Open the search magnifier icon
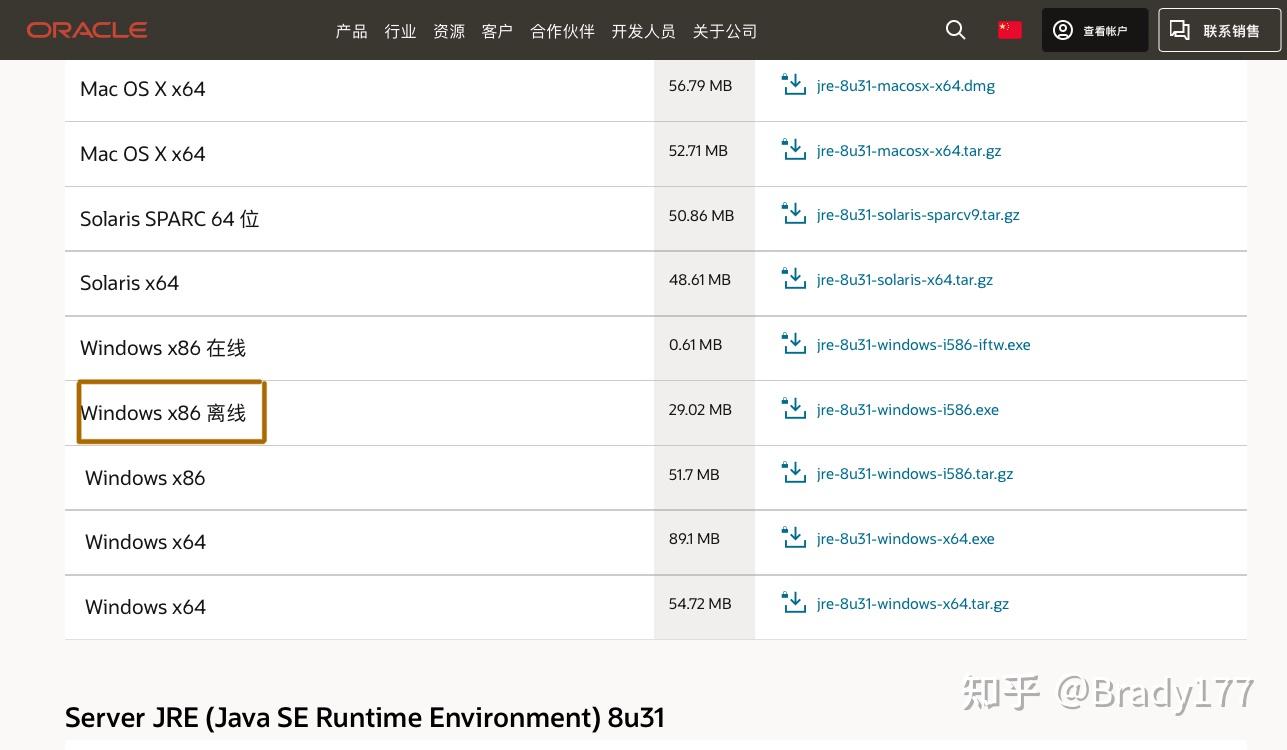The height and width of the screenshot is (750, 1287). [955, 30]
